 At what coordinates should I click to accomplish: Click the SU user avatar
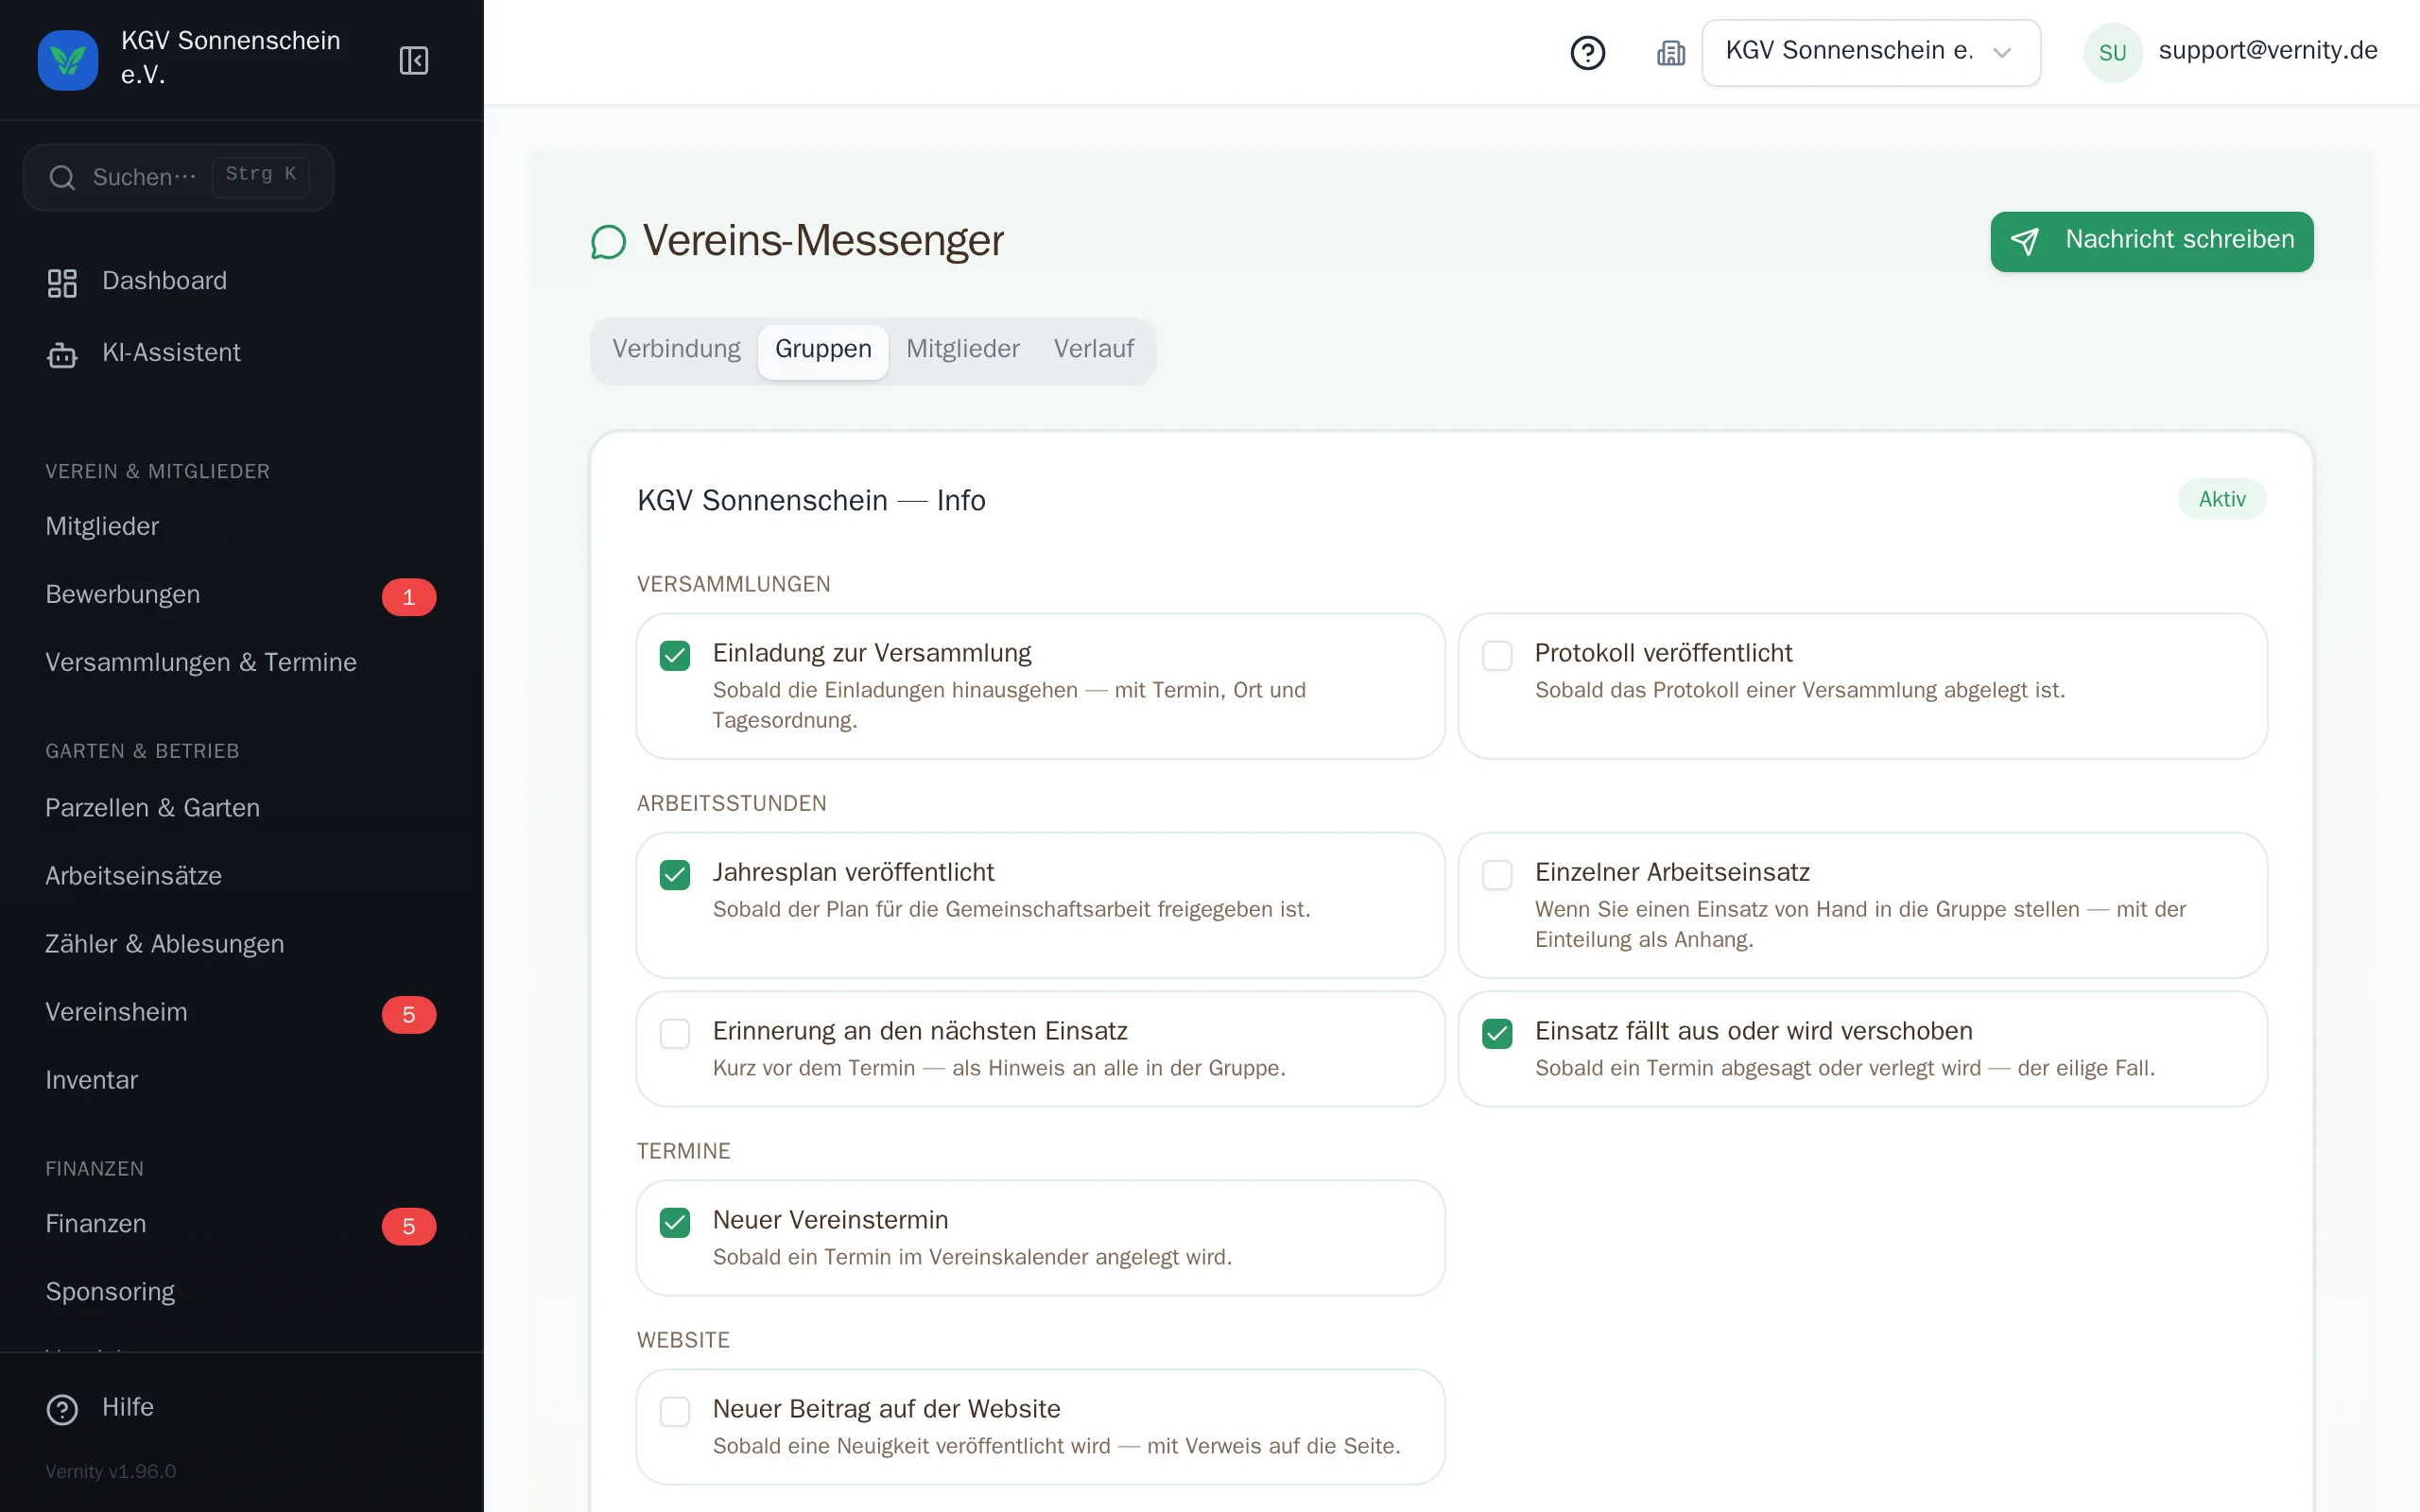(x=2112, y=52)
